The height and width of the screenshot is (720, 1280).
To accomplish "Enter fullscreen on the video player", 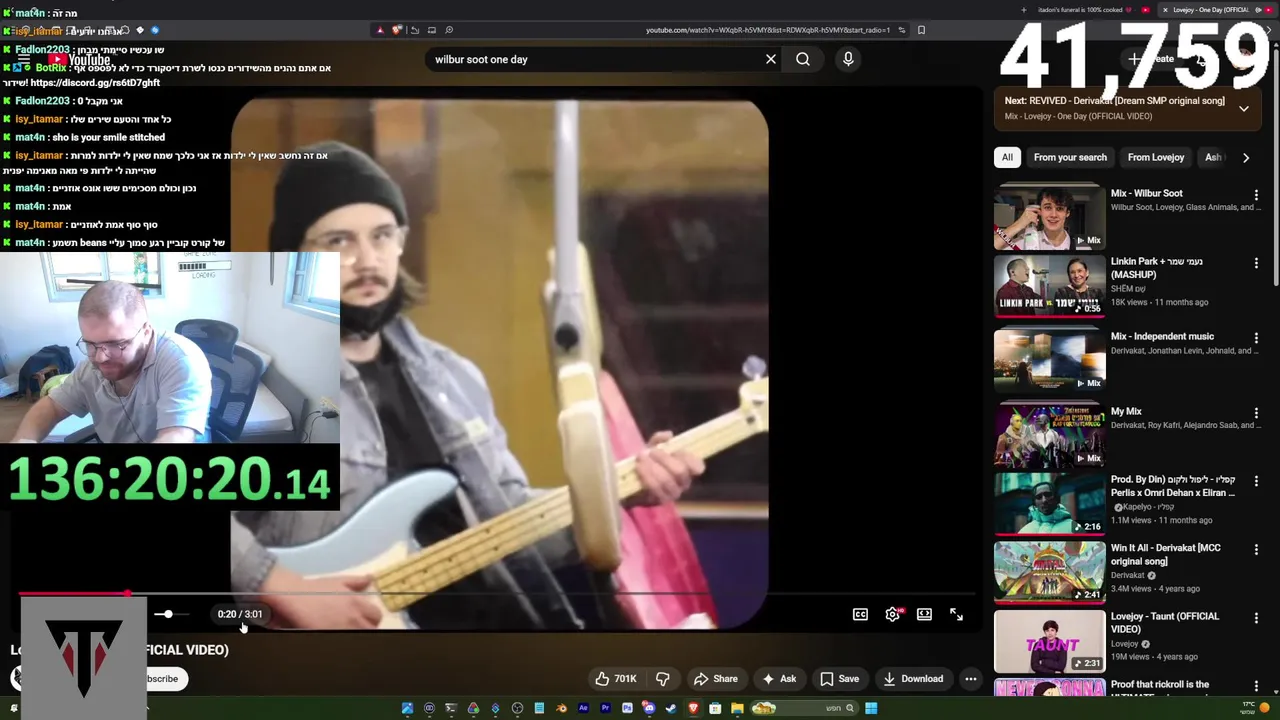I will (956, 614).
